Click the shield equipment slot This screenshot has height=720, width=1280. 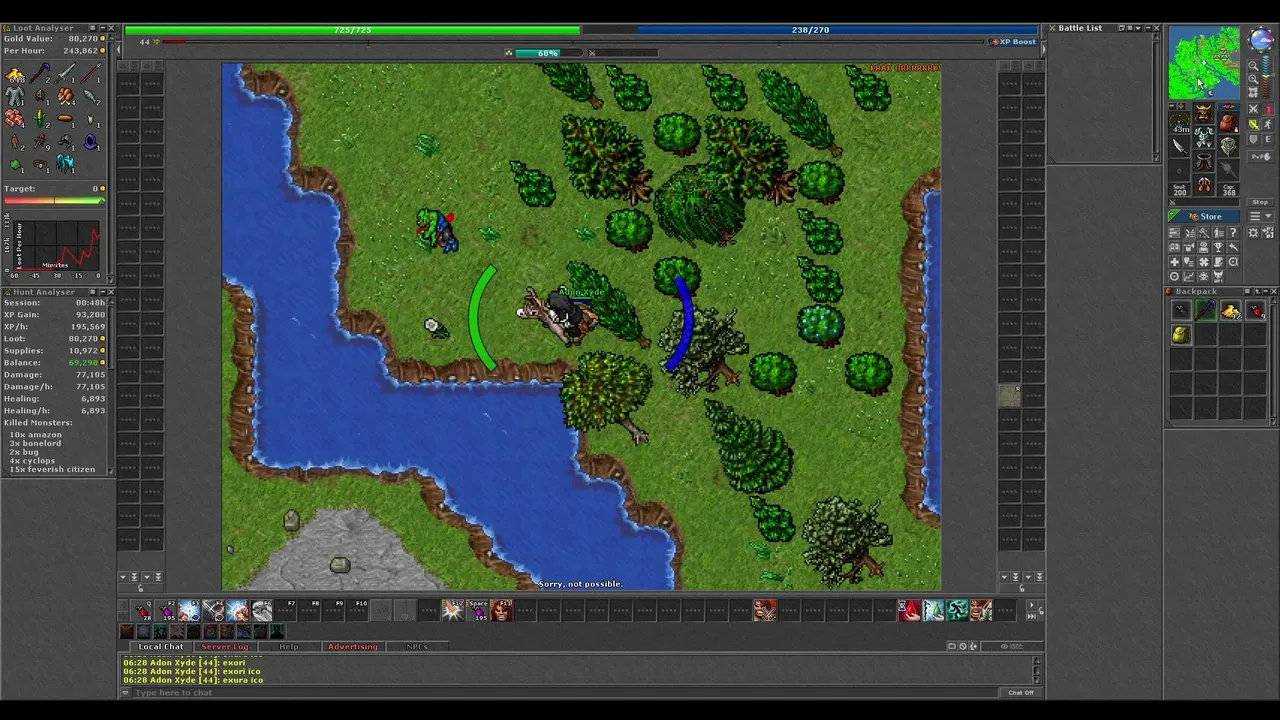pyautogui.click(x=1228, y=145)
